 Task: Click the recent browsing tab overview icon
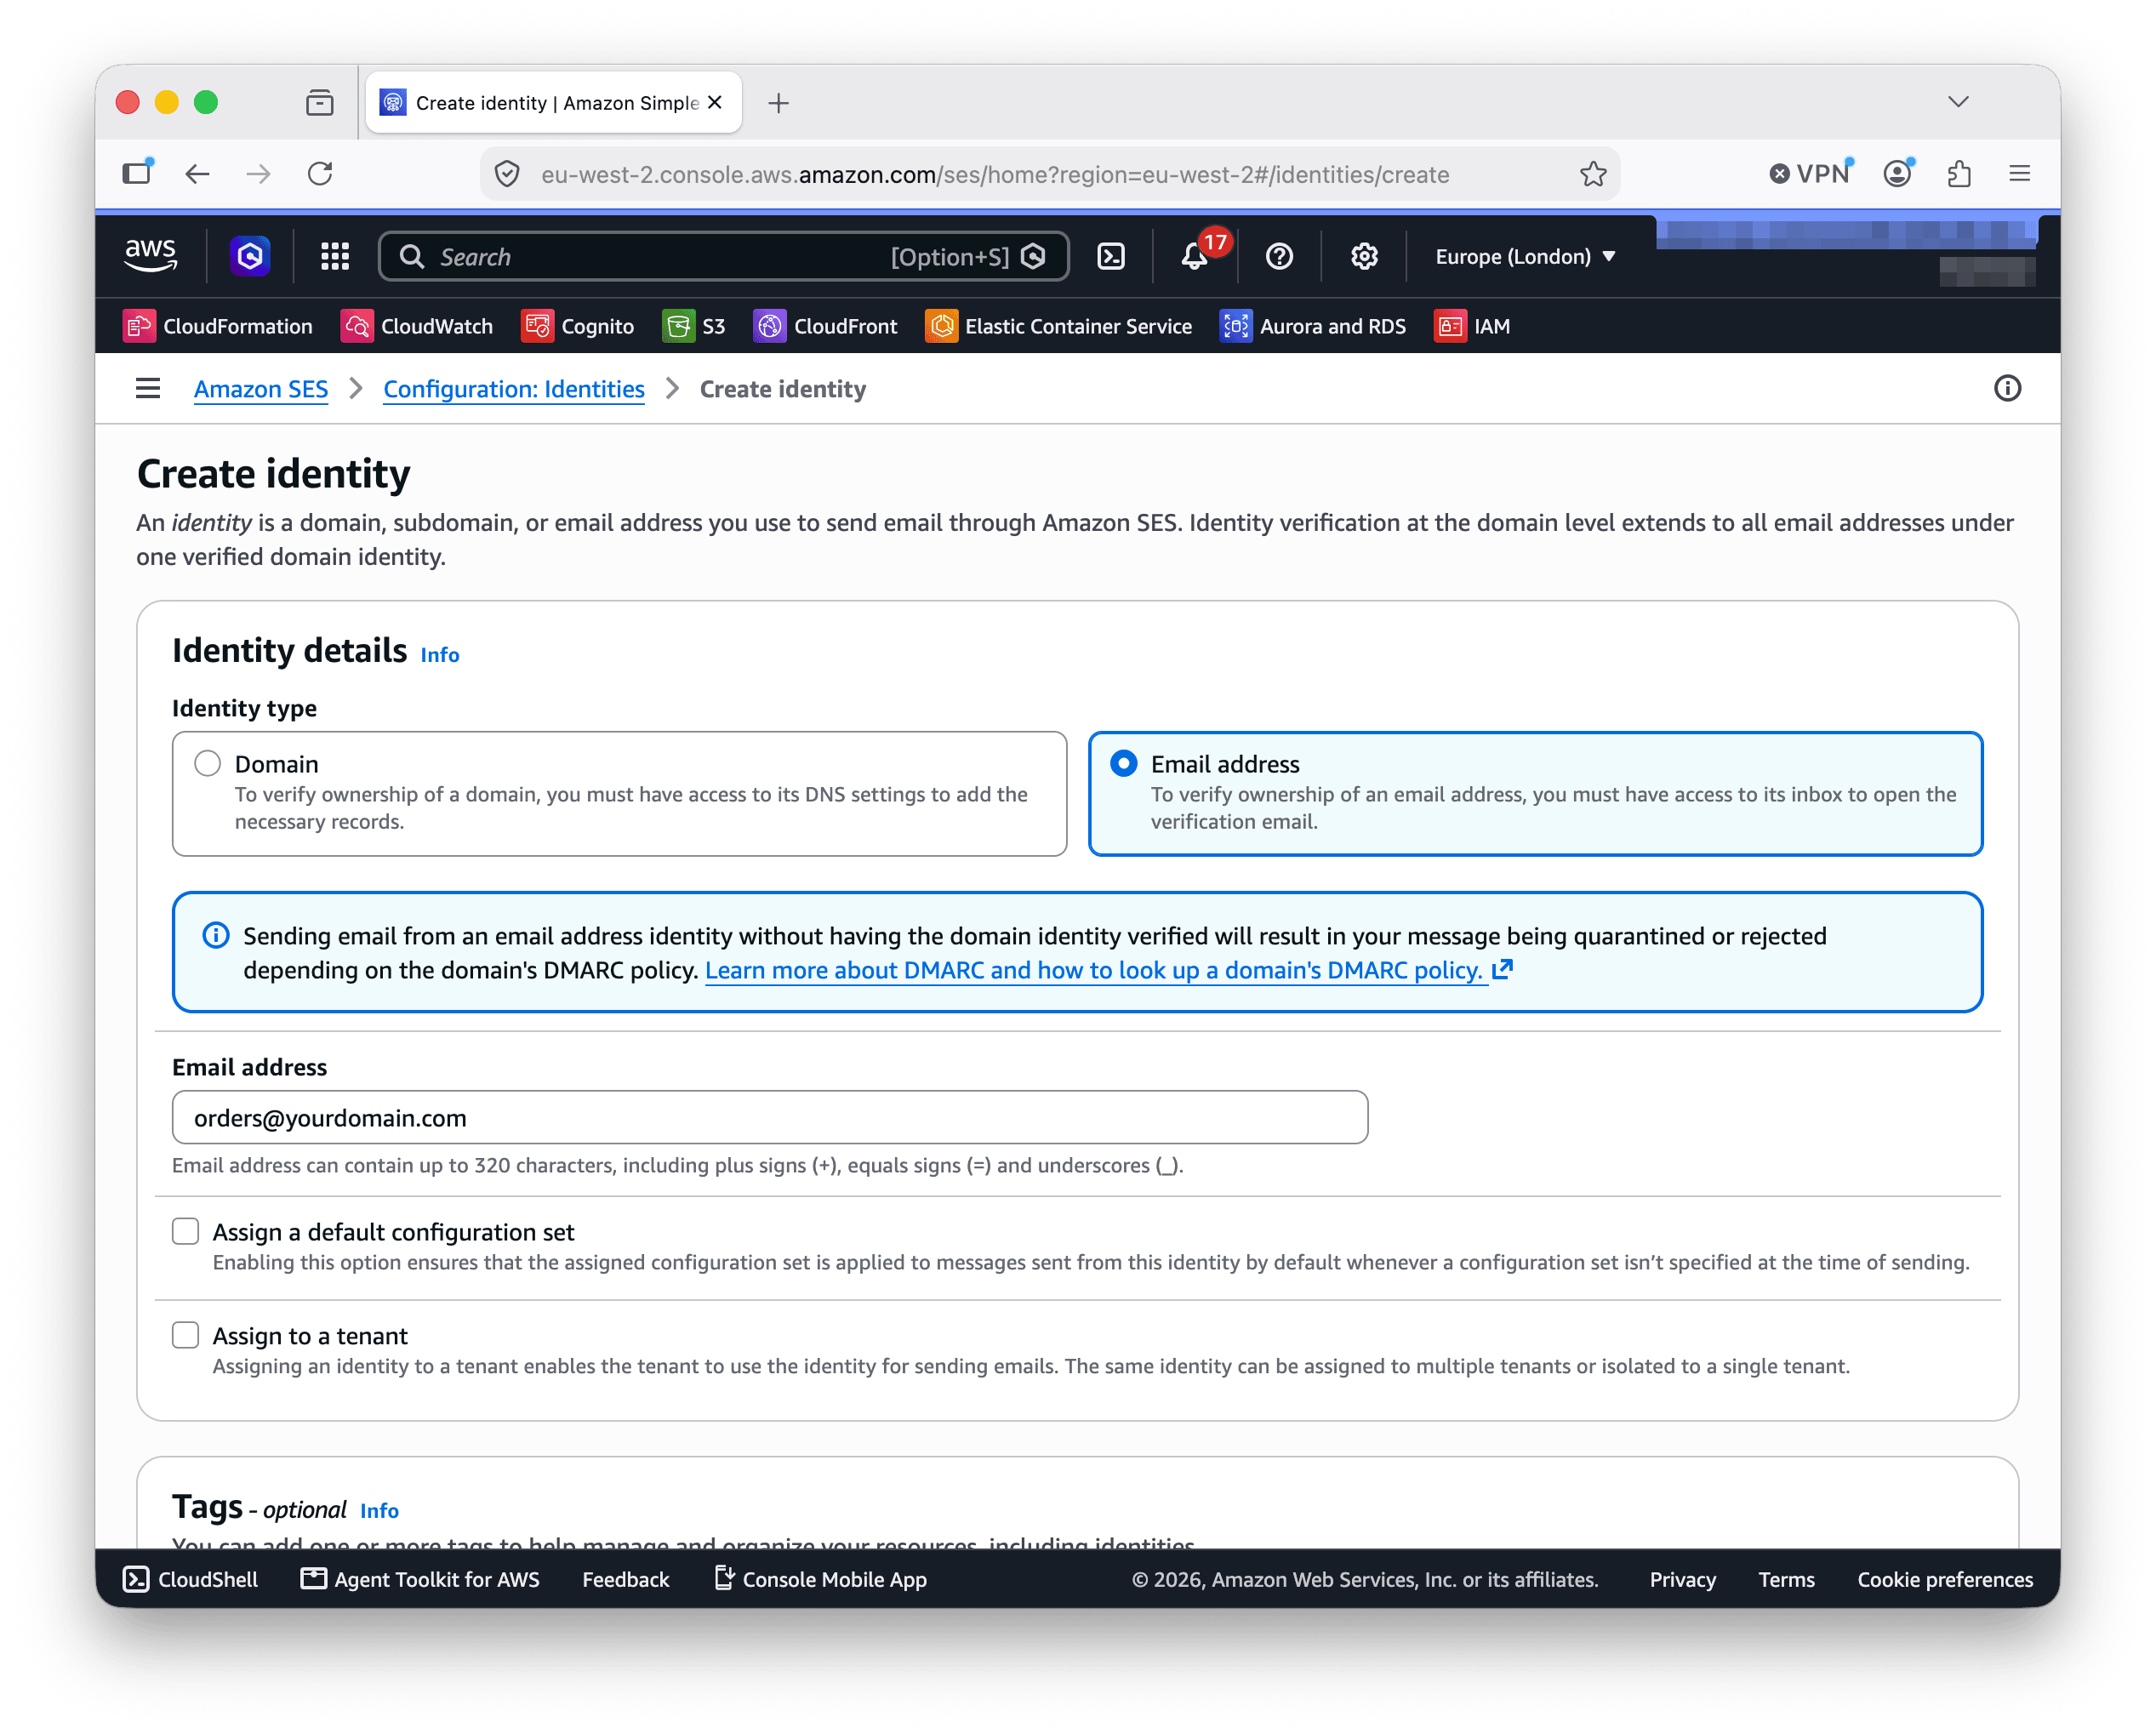(x=320, y=102)
